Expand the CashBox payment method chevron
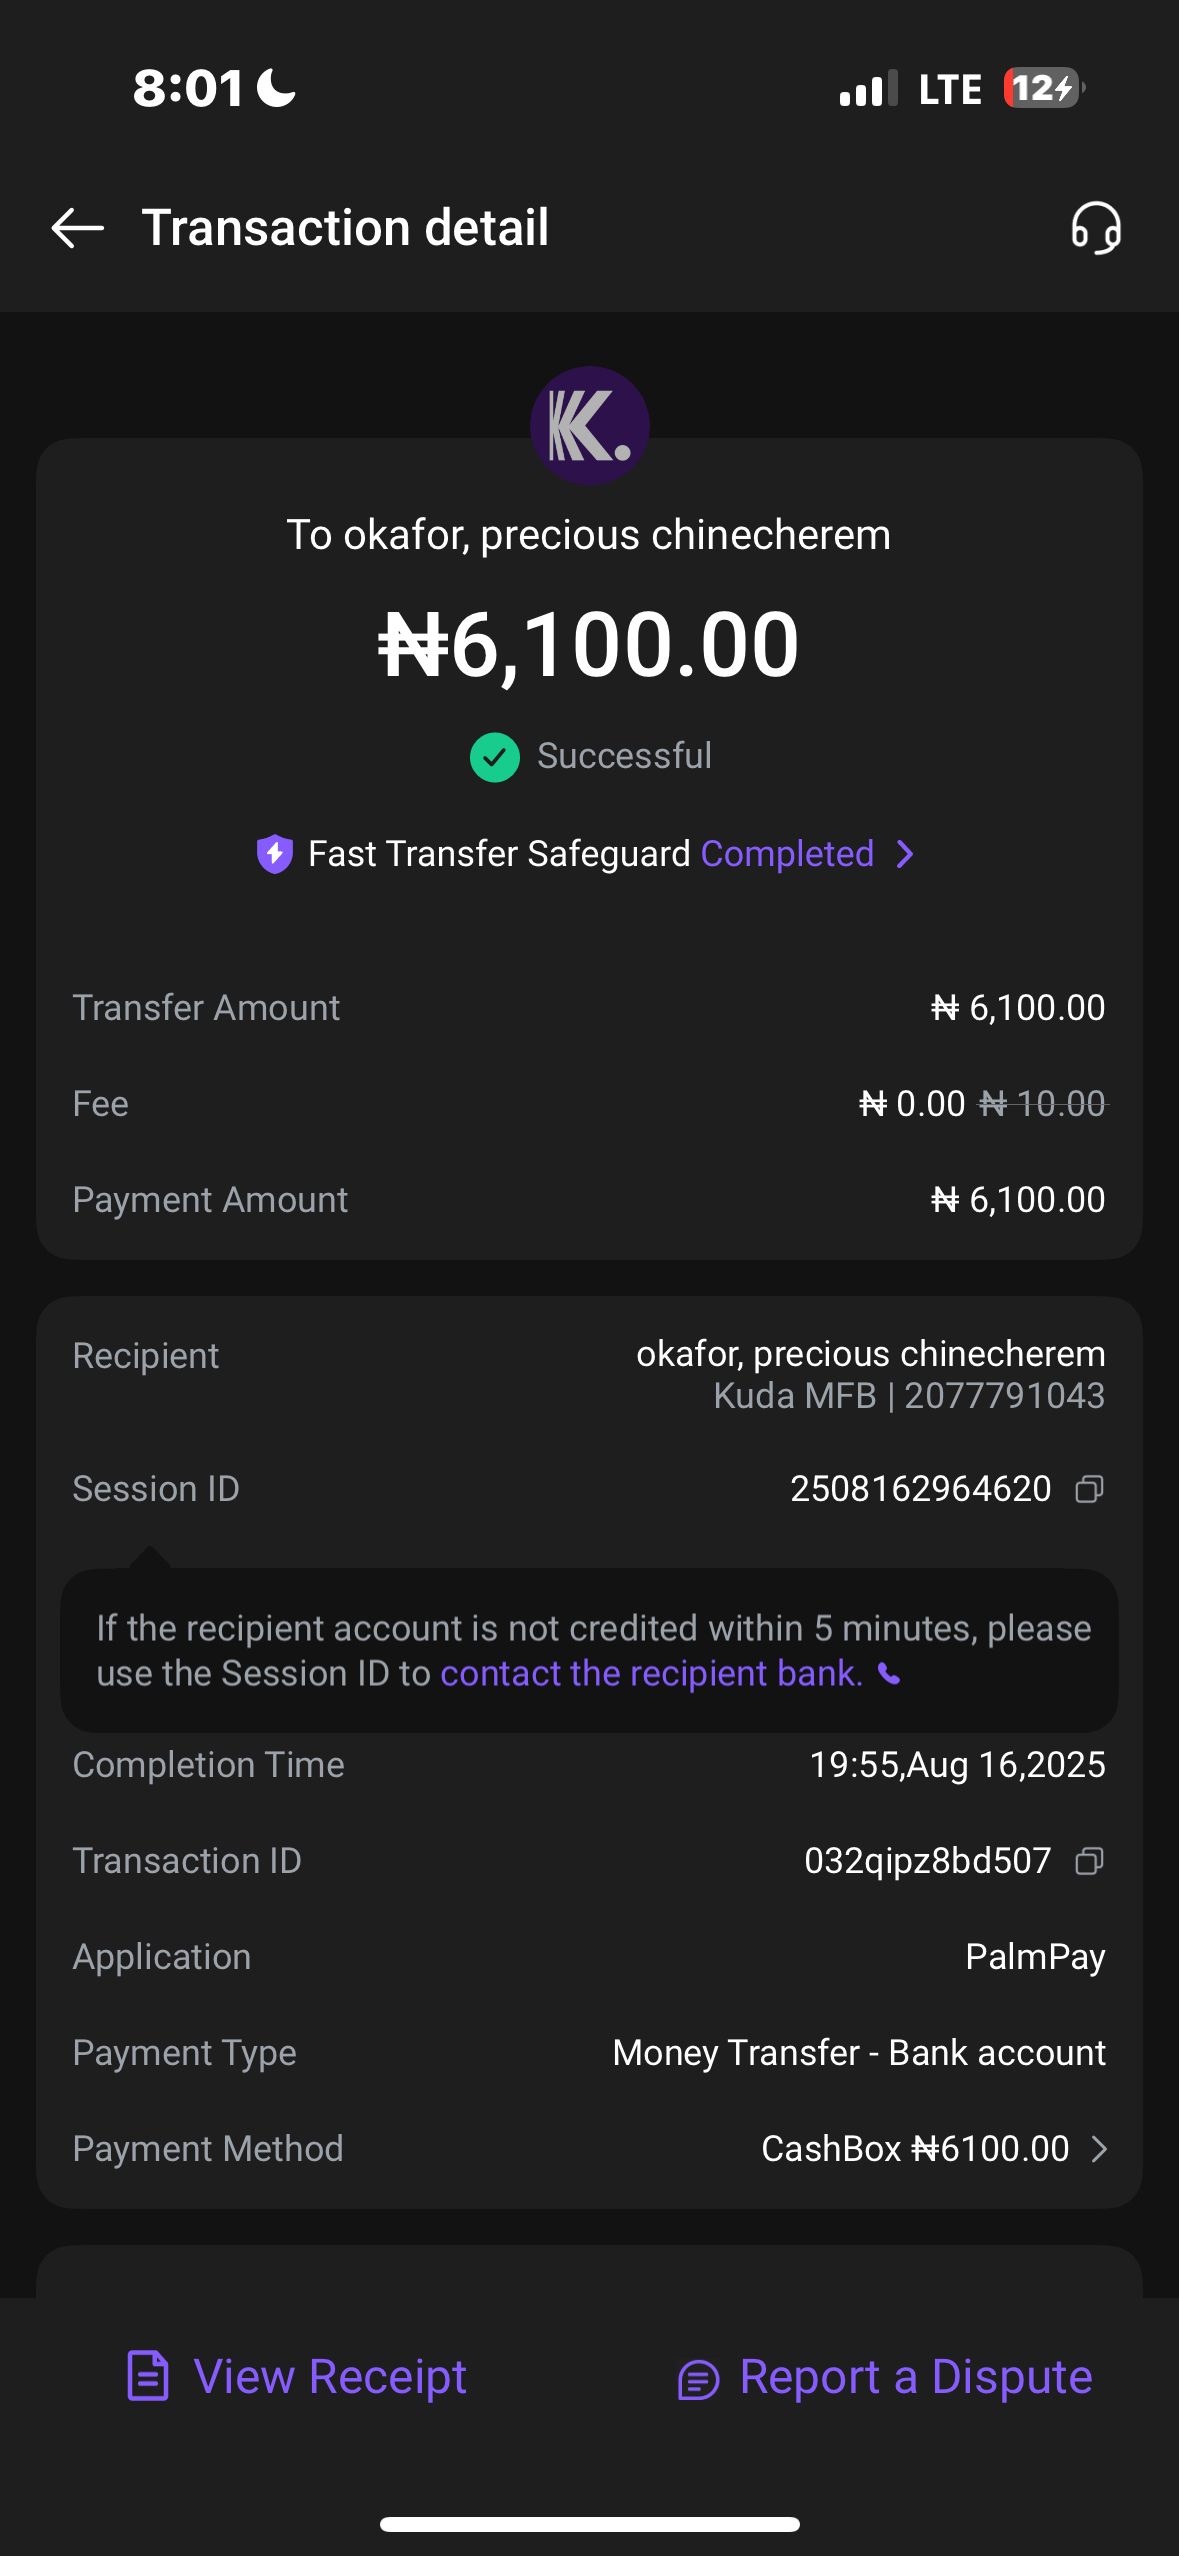This screenshot has width=1179, height=2556. pos(1099,2149)
